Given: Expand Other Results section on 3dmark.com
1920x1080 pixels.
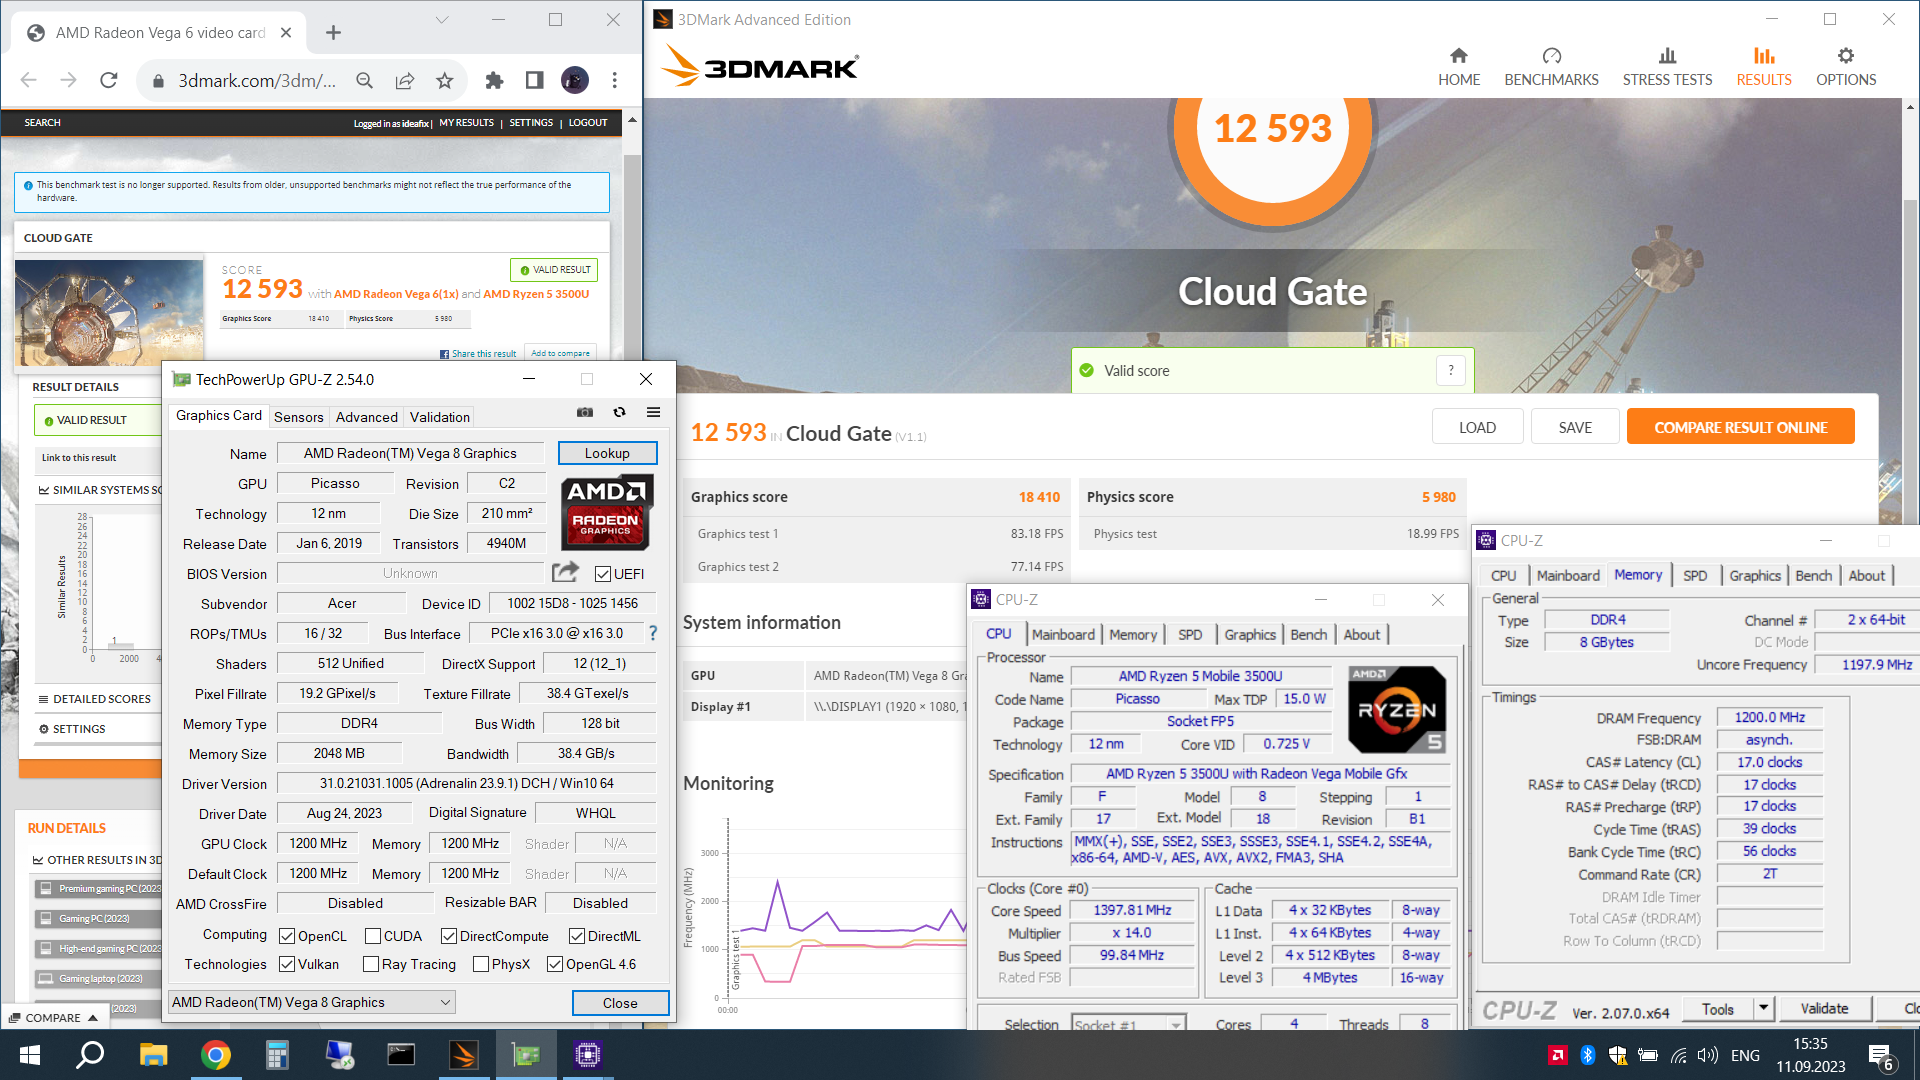Looking at the screenshot, I should click(x=97, y=860).
